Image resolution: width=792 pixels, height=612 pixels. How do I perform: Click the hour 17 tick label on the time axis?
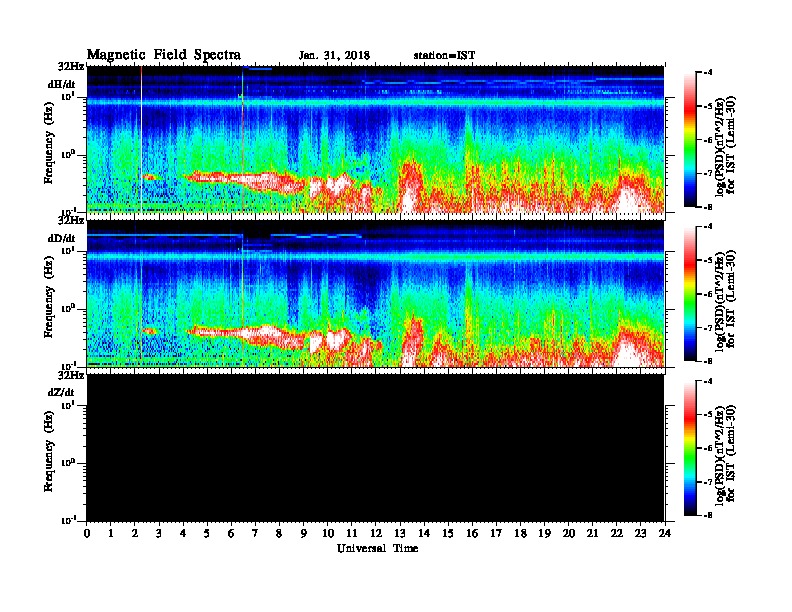pos(496,533)
